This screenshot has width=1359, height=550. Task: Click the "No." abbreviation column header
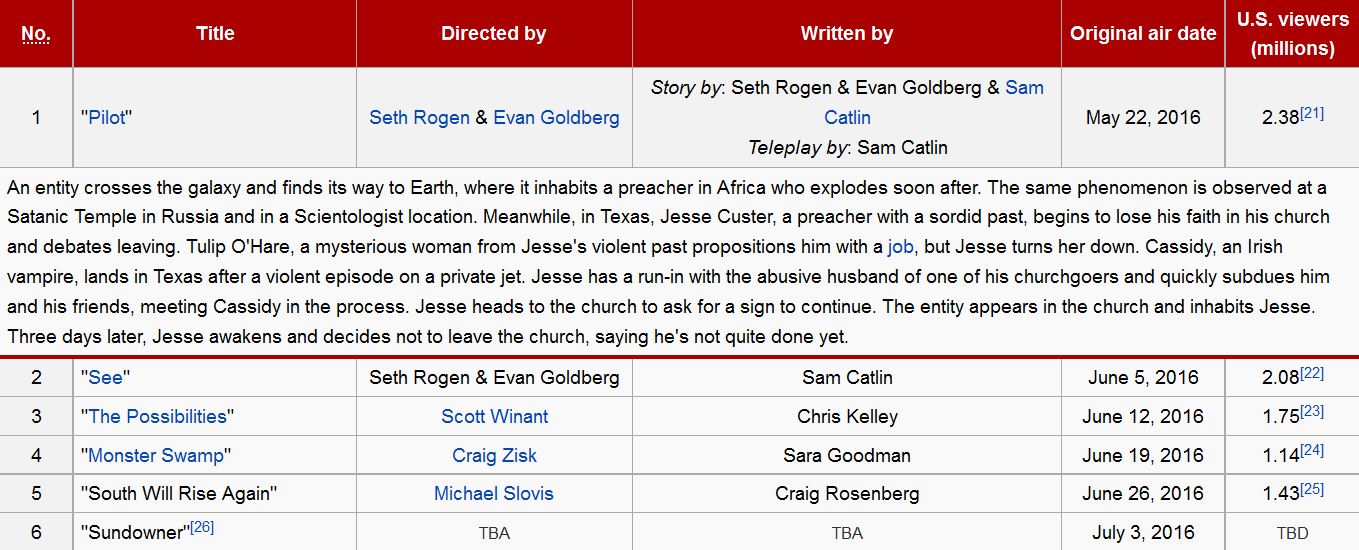36,34
